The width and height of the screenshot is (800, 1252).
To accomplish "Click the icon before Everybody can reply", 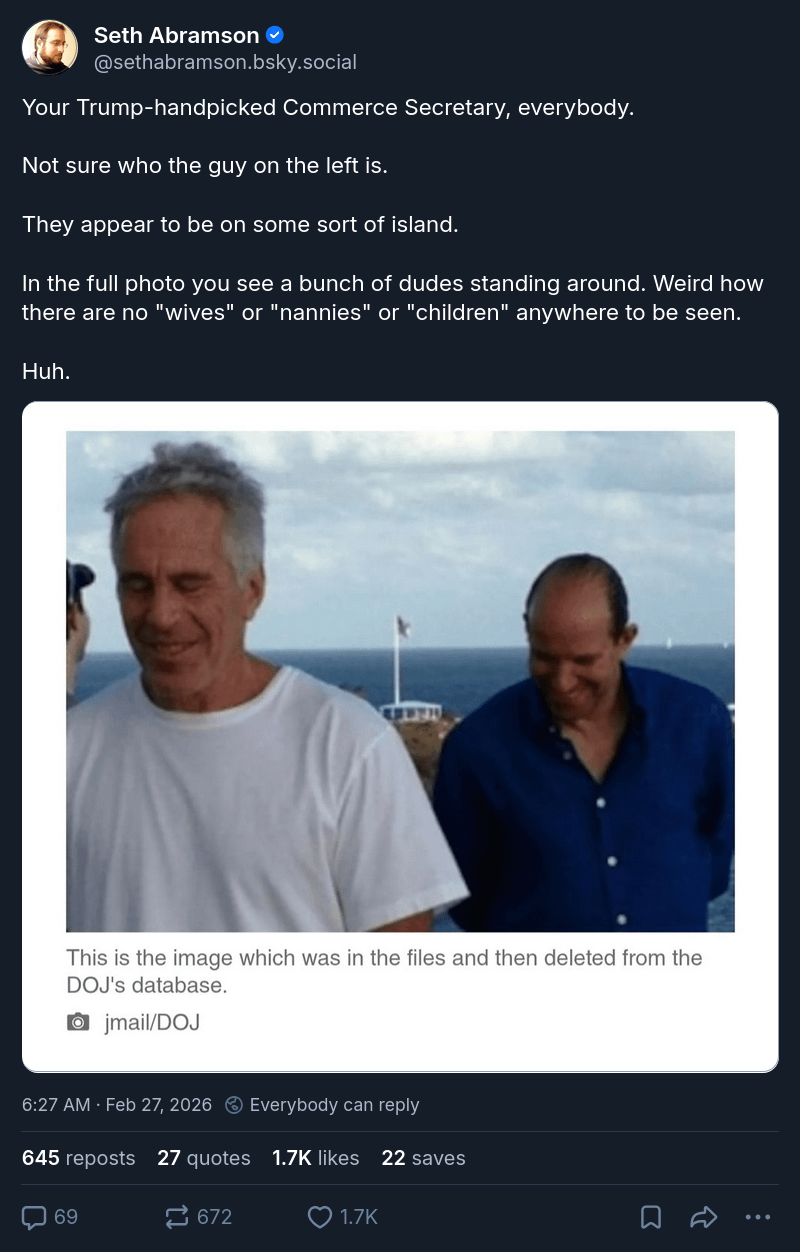I will [234, 1104].
